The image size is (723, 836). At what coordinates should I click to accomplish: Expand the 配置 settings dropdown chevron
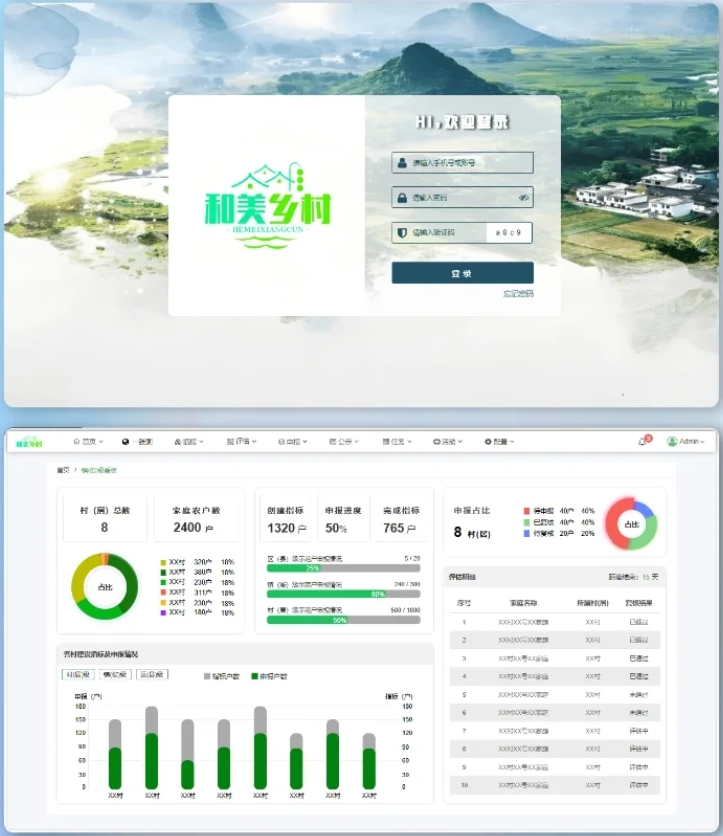(512, 441)
